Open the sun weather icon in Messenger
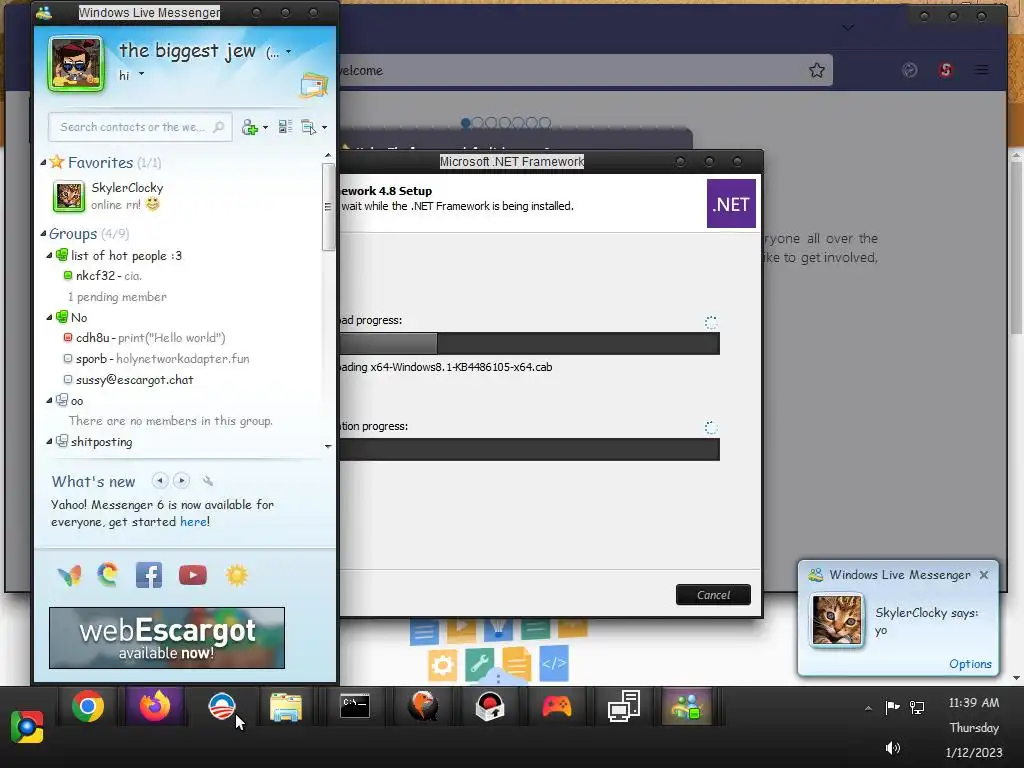 point(237,575)
